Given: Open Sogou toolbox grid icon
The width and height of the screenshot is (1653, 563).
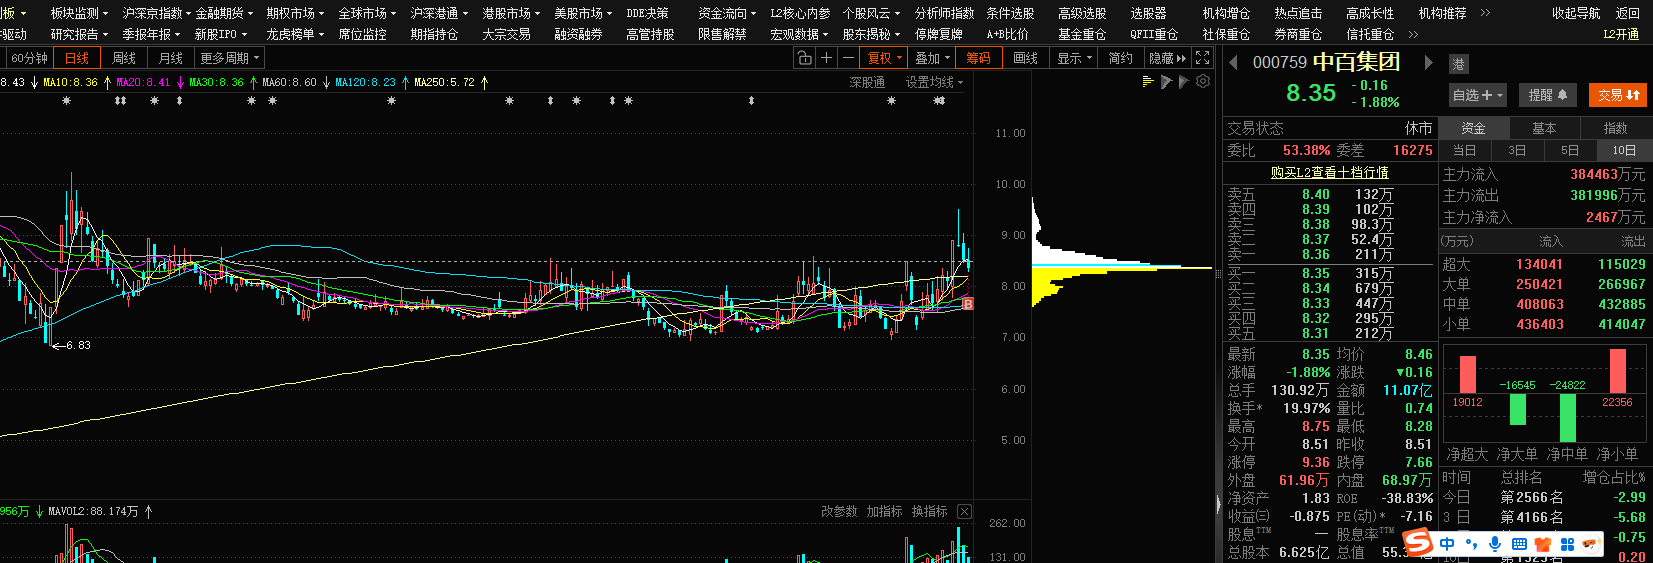Looking at the screenshot, I should [1567, 543].
